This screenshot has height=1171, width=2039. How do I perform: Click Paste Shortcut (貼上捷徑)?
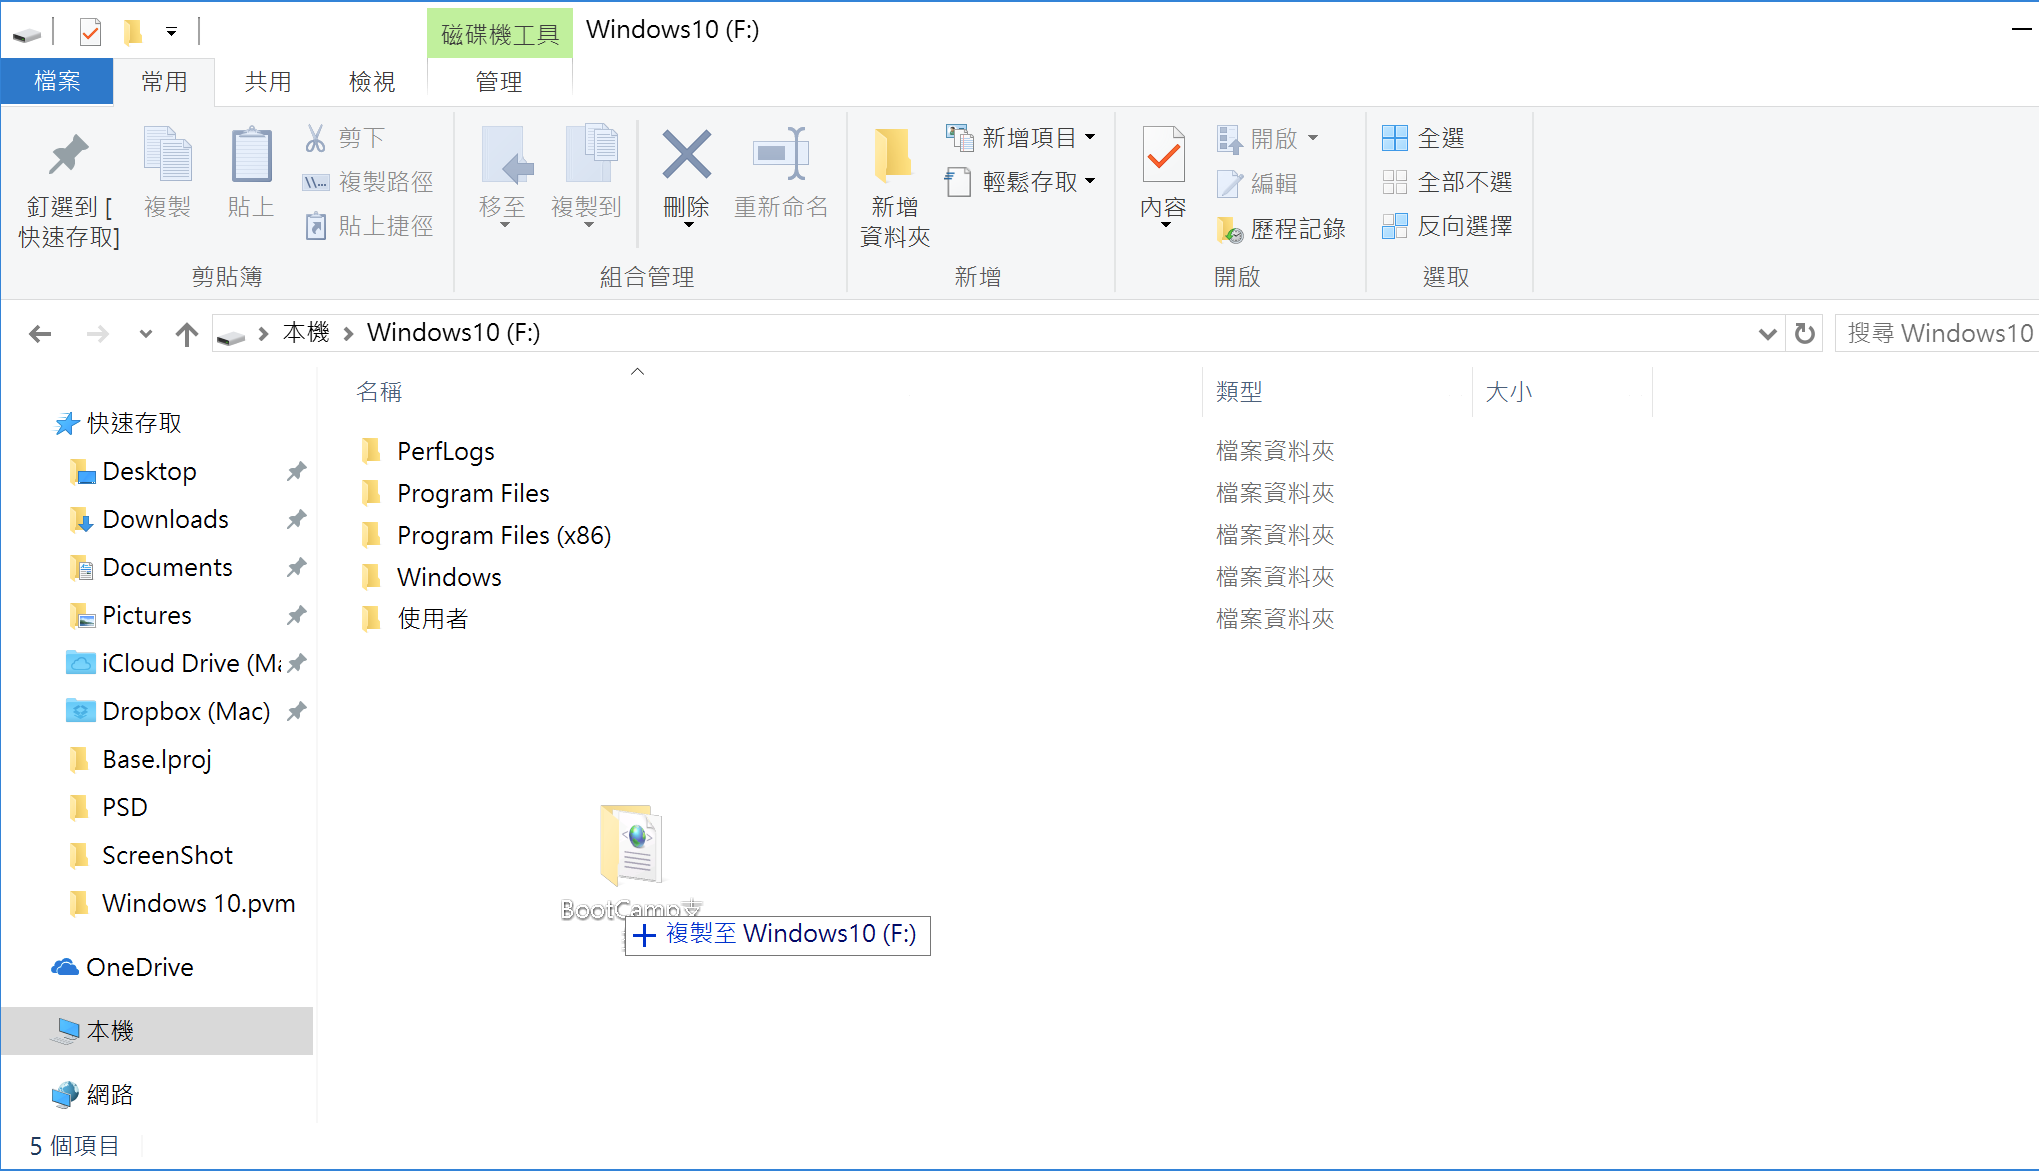pos(368,226)
